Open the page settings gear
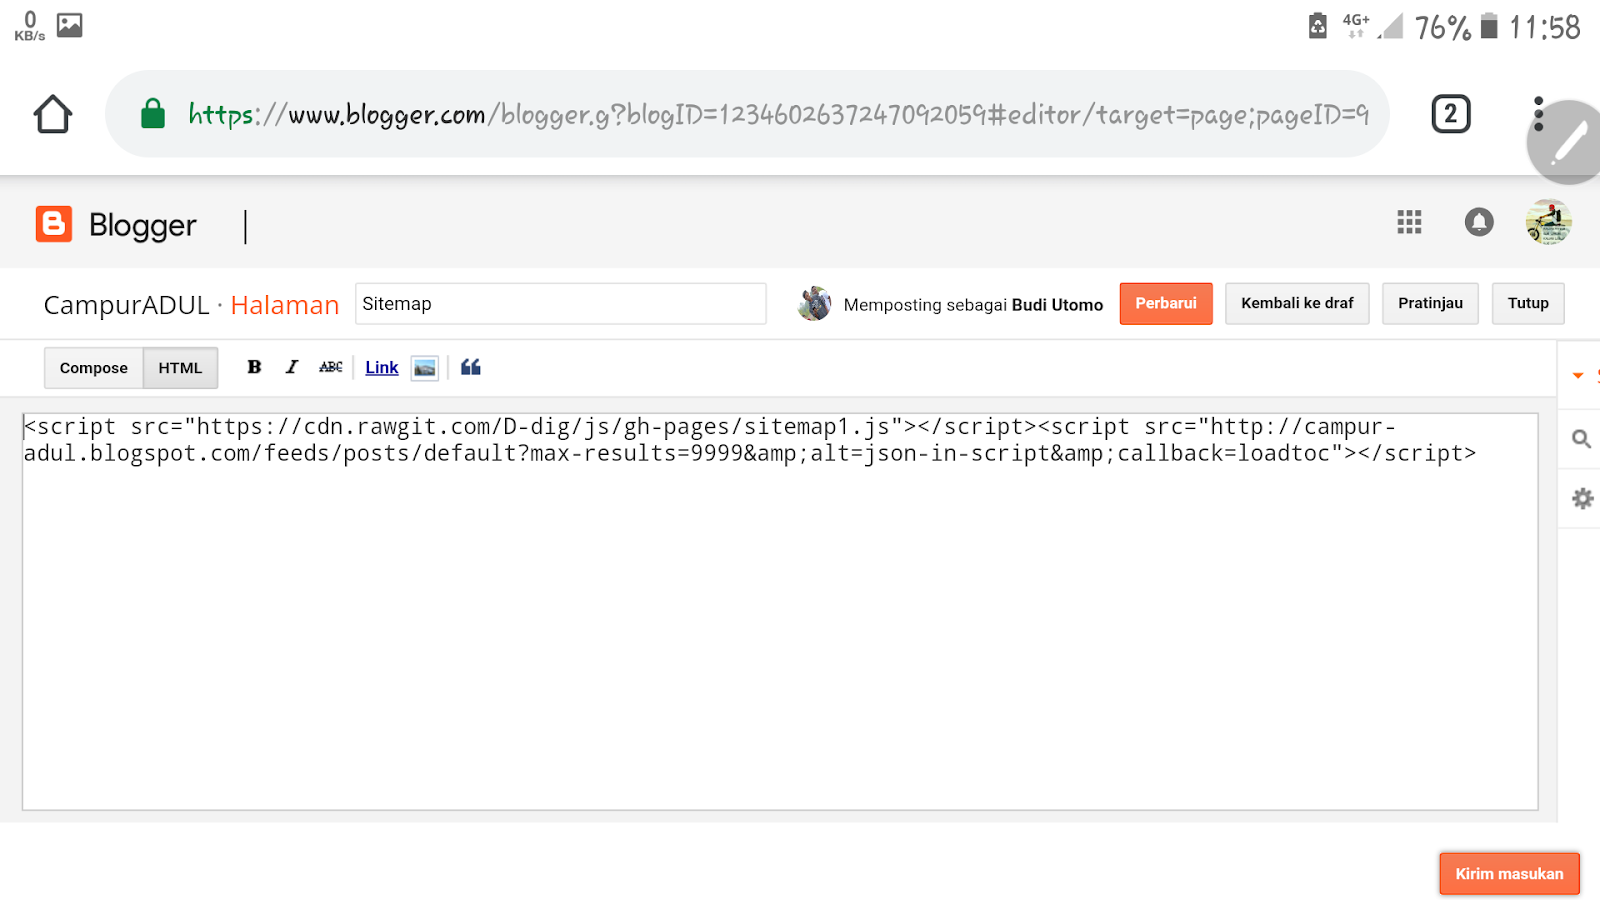This screenshot has width=1600, height=900. tap(1582, 498)
